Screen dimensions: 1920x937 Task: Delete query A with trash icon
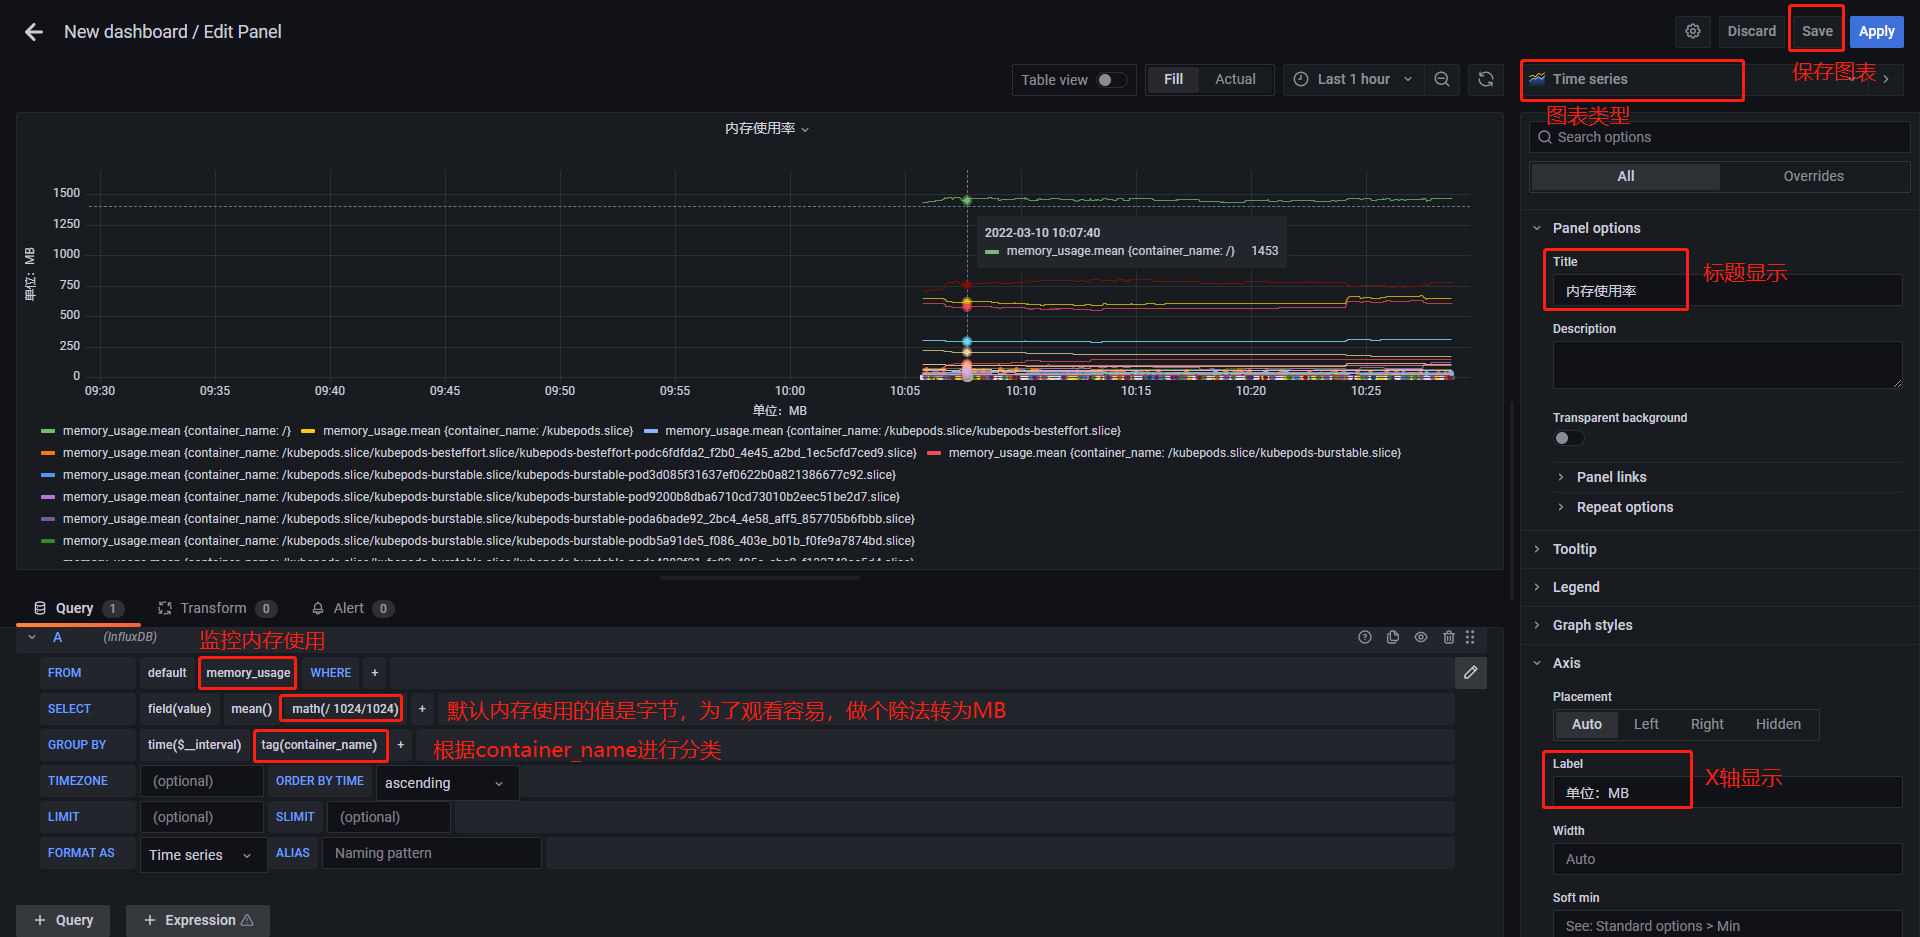click(1448, 637)
